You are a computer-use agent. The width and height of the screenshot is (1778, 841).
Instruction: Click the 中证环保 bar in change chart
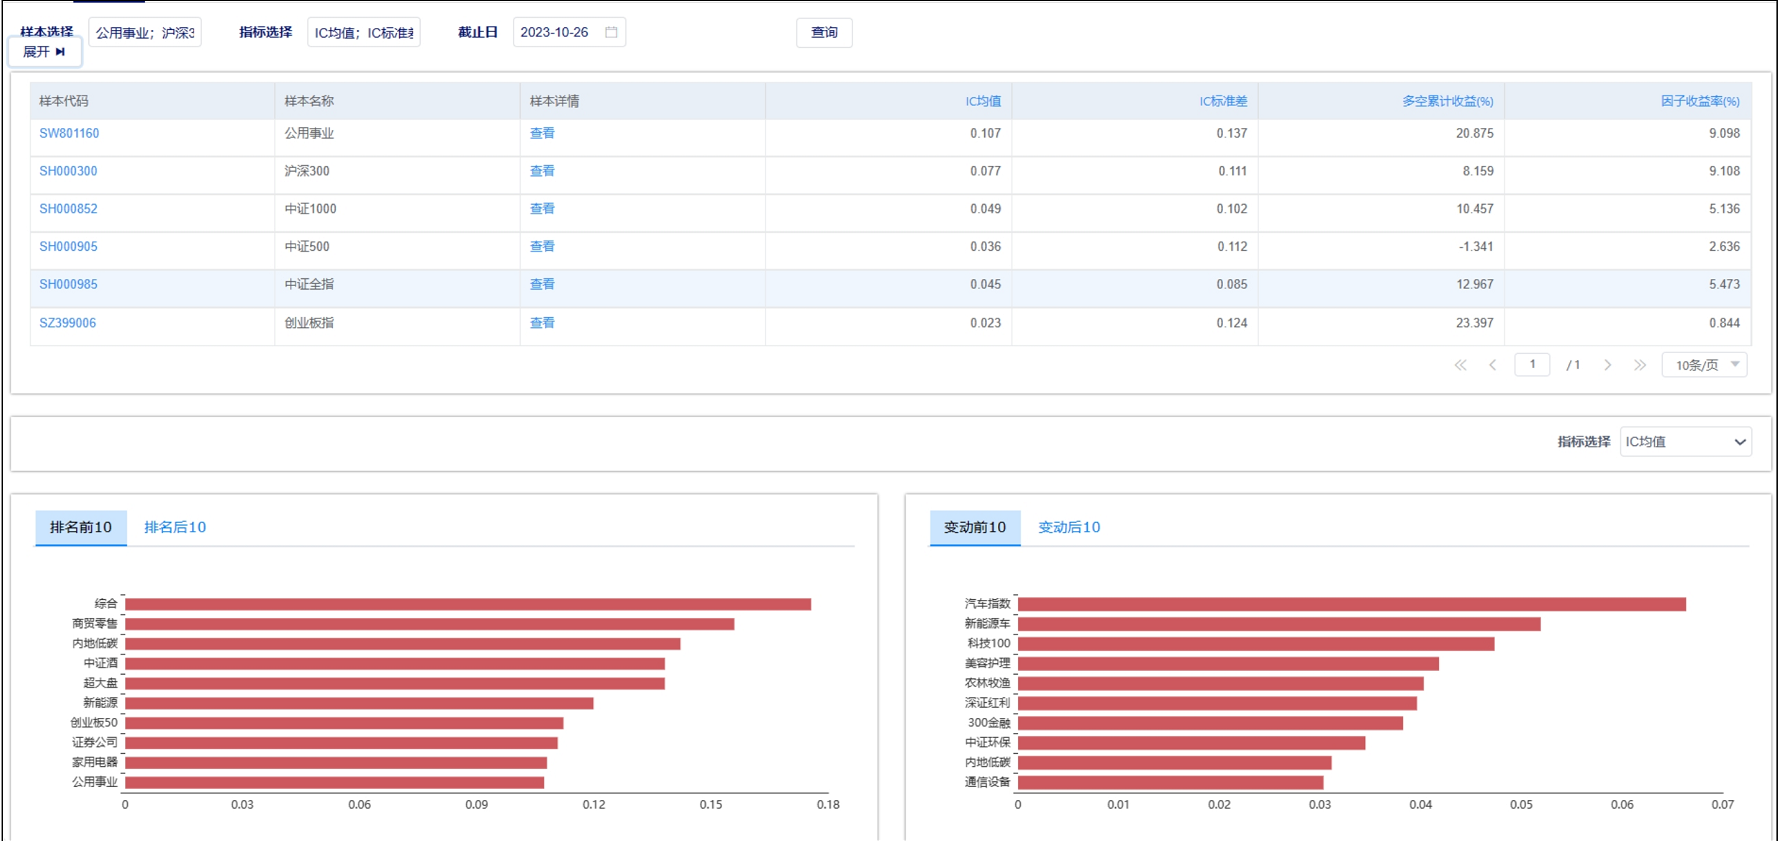(1191, 743)
